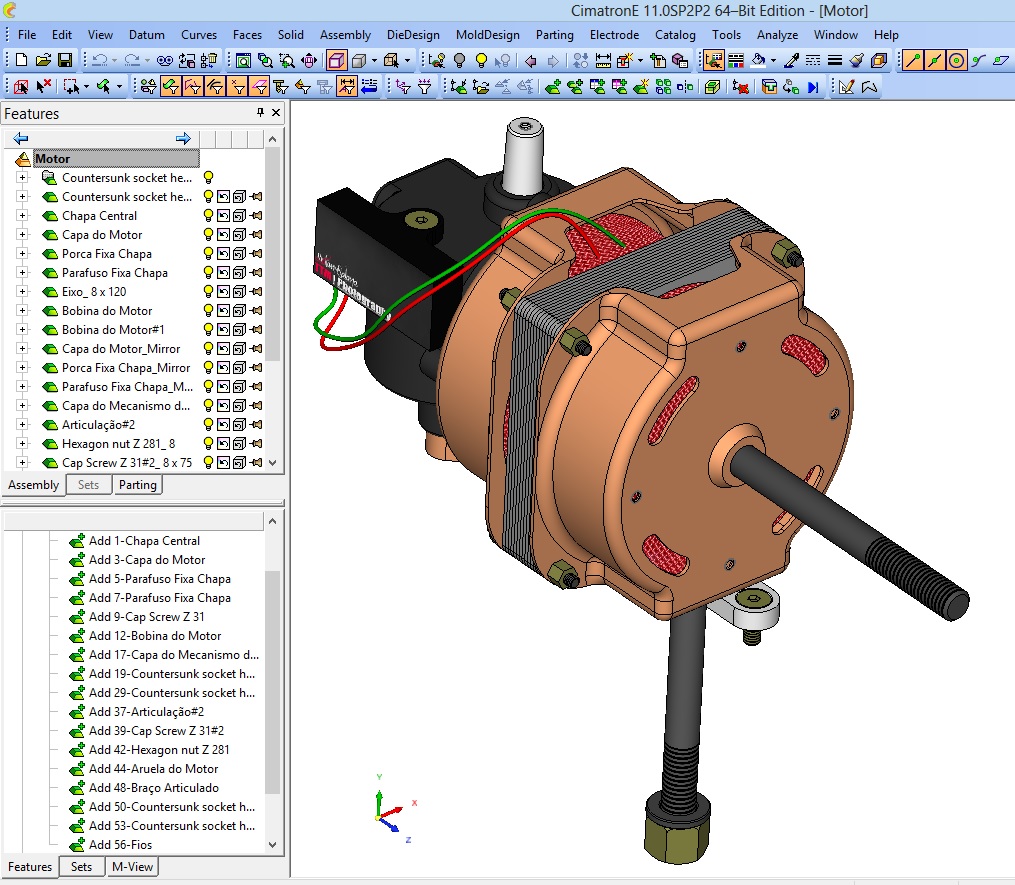Click the yellow light bulb Show icon
This screenshot has width=1015, height=885.
[x=481, y=60]
